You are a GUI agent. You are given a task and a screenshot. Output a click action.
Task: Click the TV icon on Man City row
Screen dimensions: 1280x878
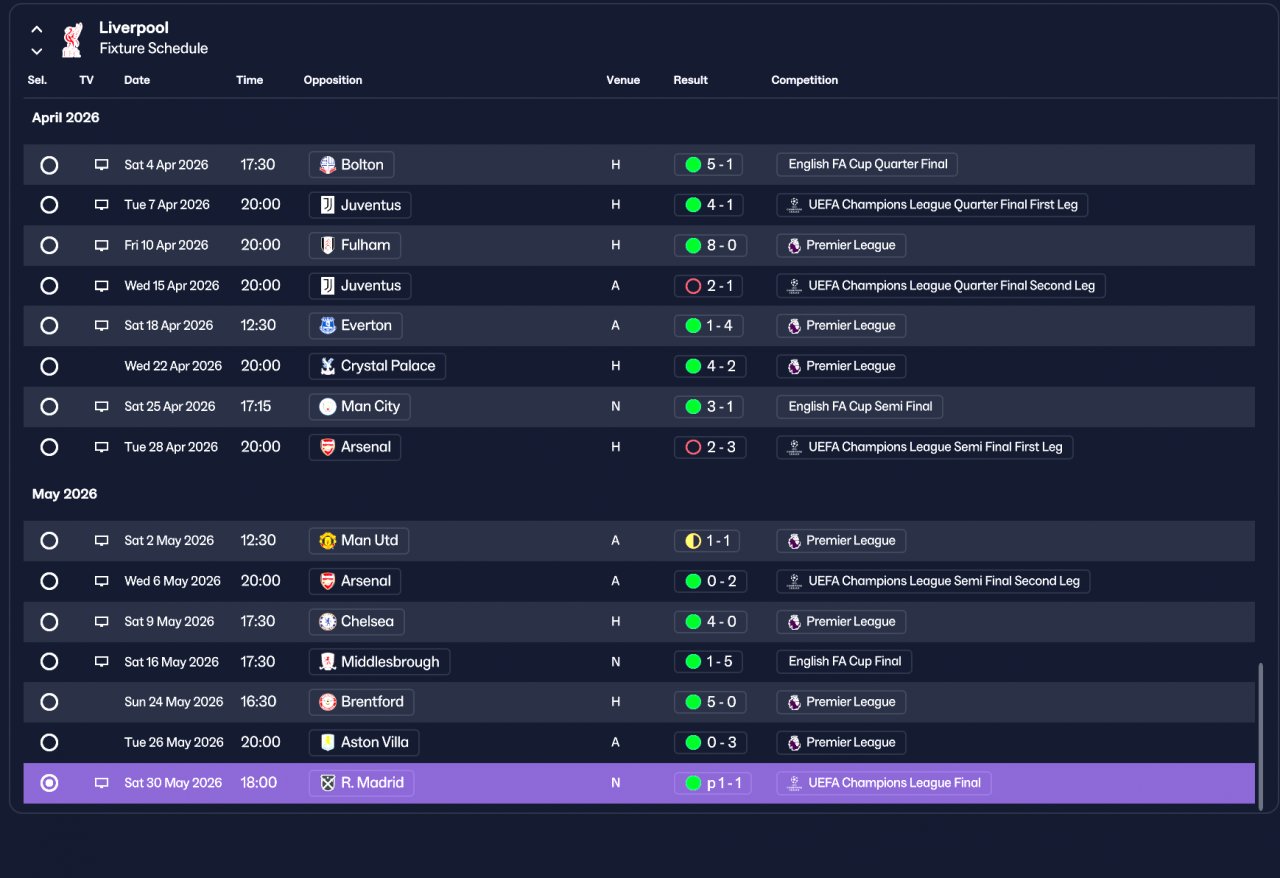[x=101, y=407]
